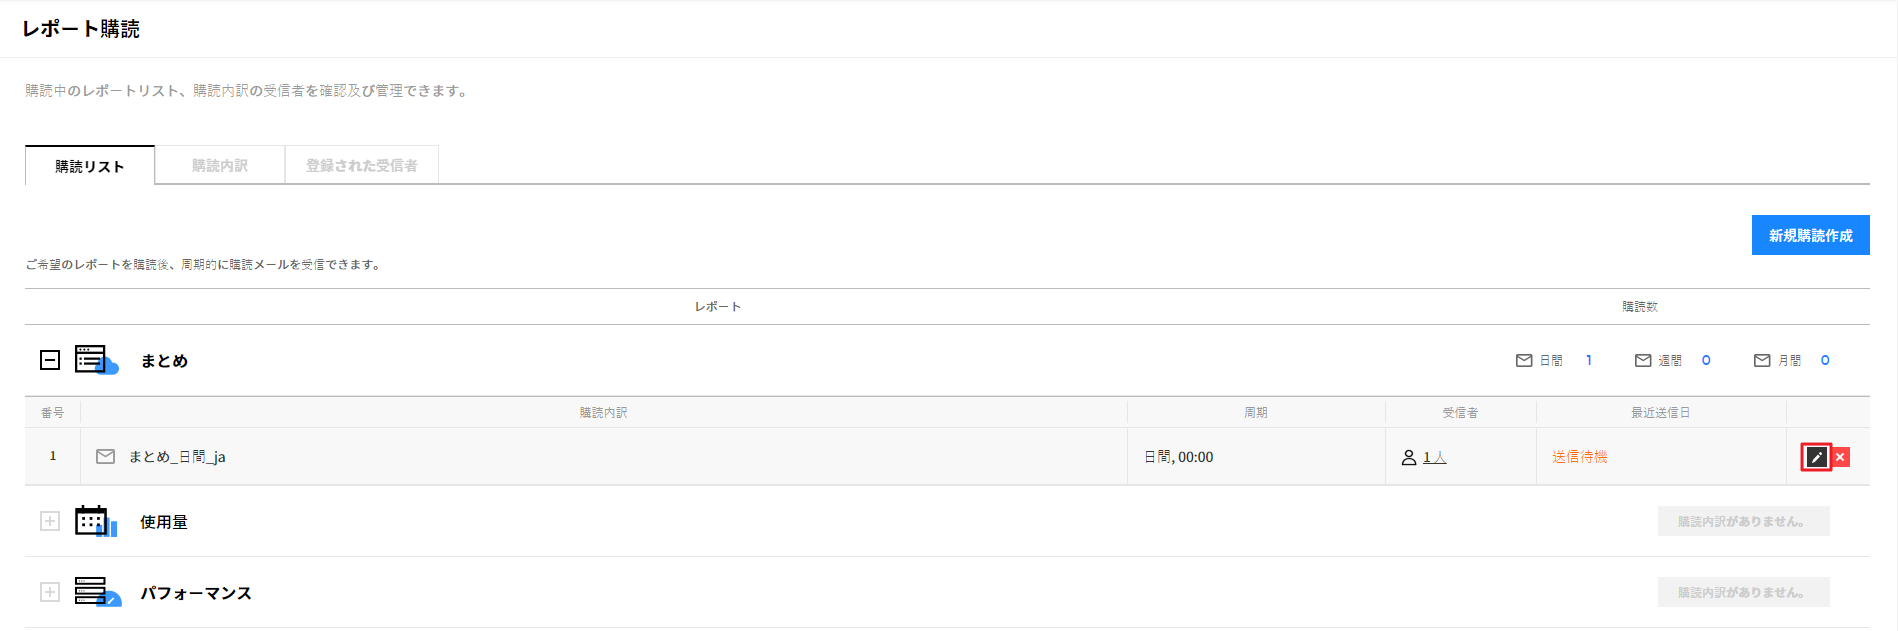Click the 使用量 calendar report icon
1898x631 pixels.
click(95, 521)
